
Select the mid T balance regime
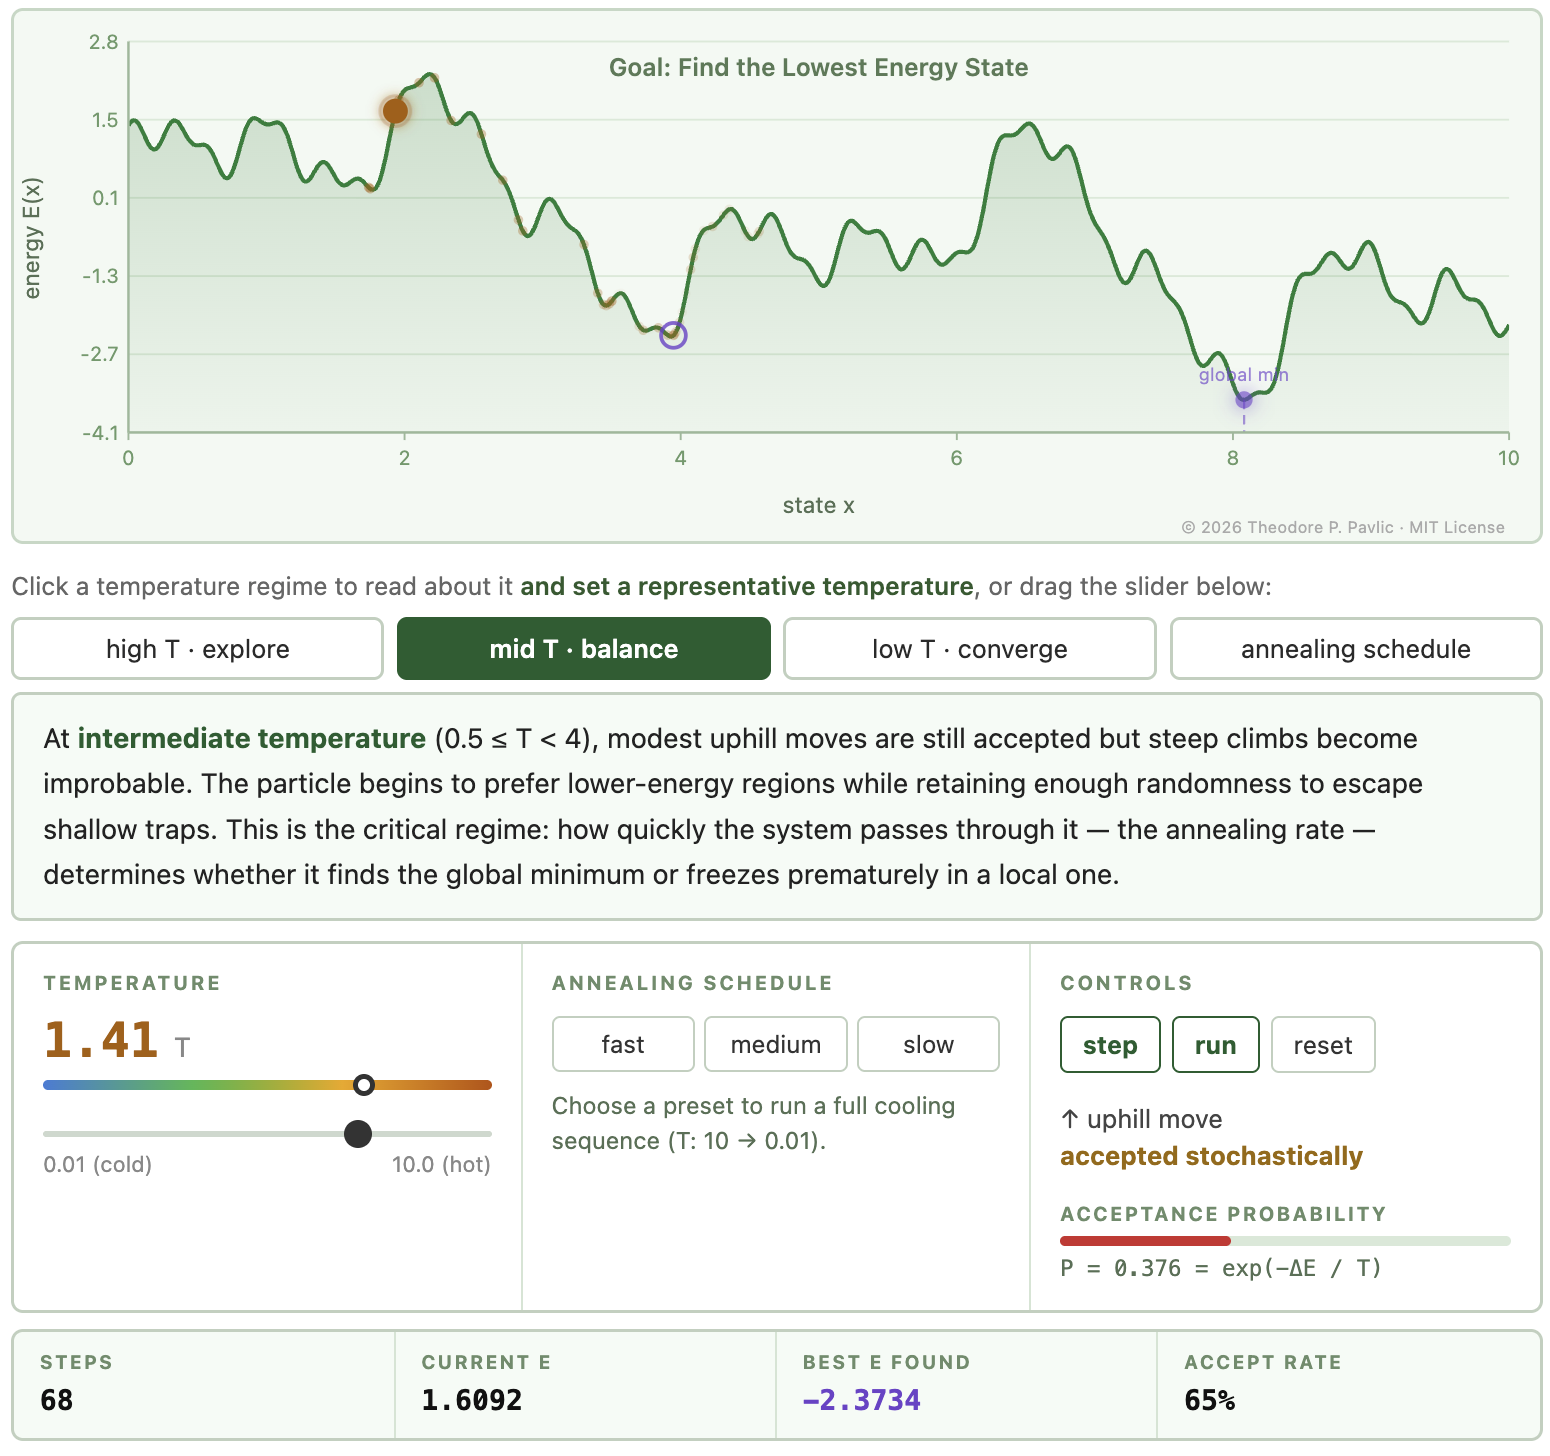(583, 649)
